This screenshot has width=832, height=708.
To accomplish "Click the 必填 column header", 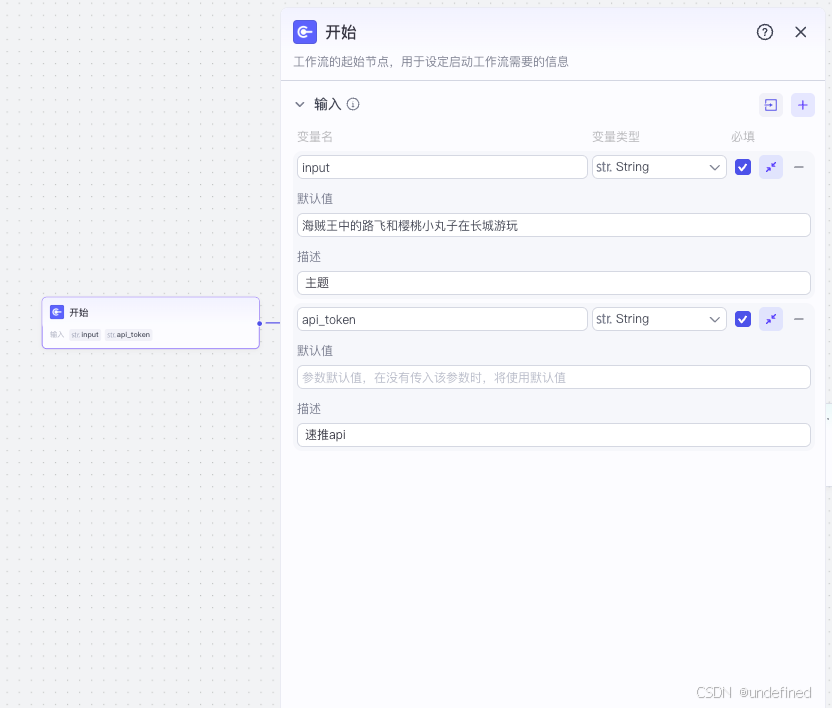I will pos(742,137).
